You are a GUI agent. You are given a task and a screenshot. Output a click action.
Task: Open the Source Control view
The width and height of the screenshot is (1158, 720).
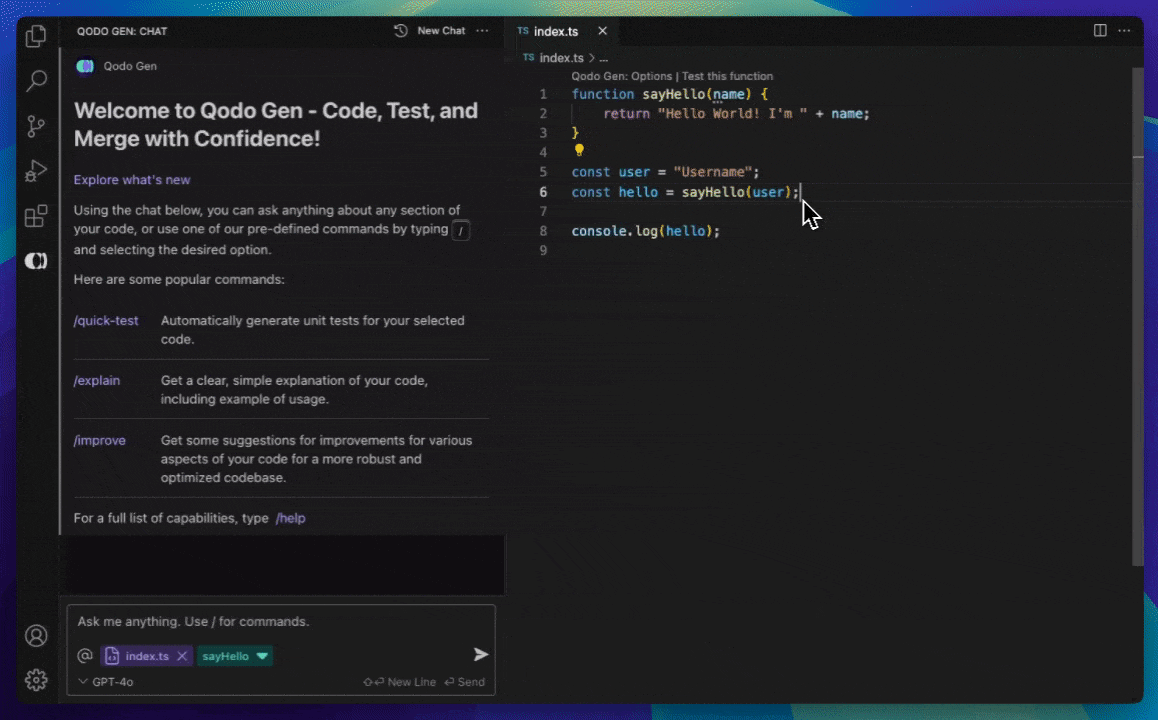click(x=35, y=126)
